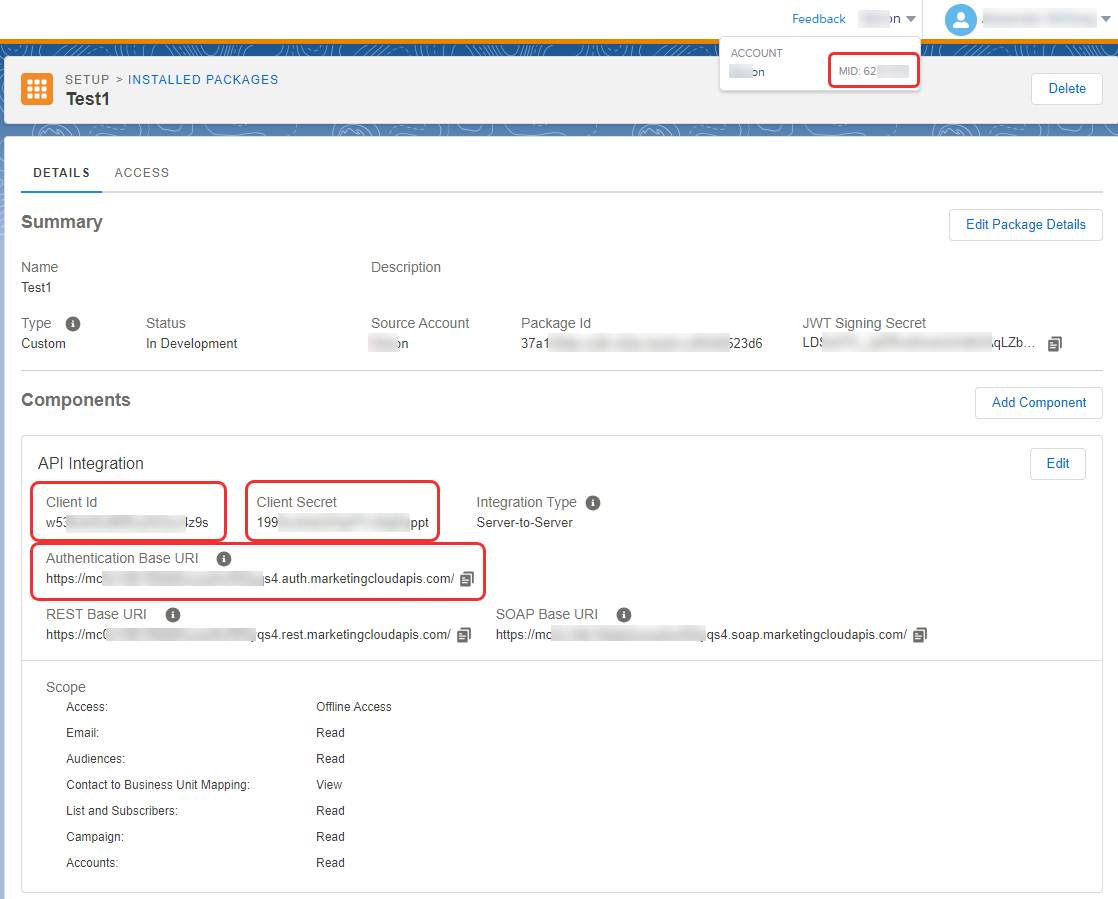This screenshot has width=1118, height=899.
Task: Click the orange Installed Packages app grid icon
Action: (37, 89)
